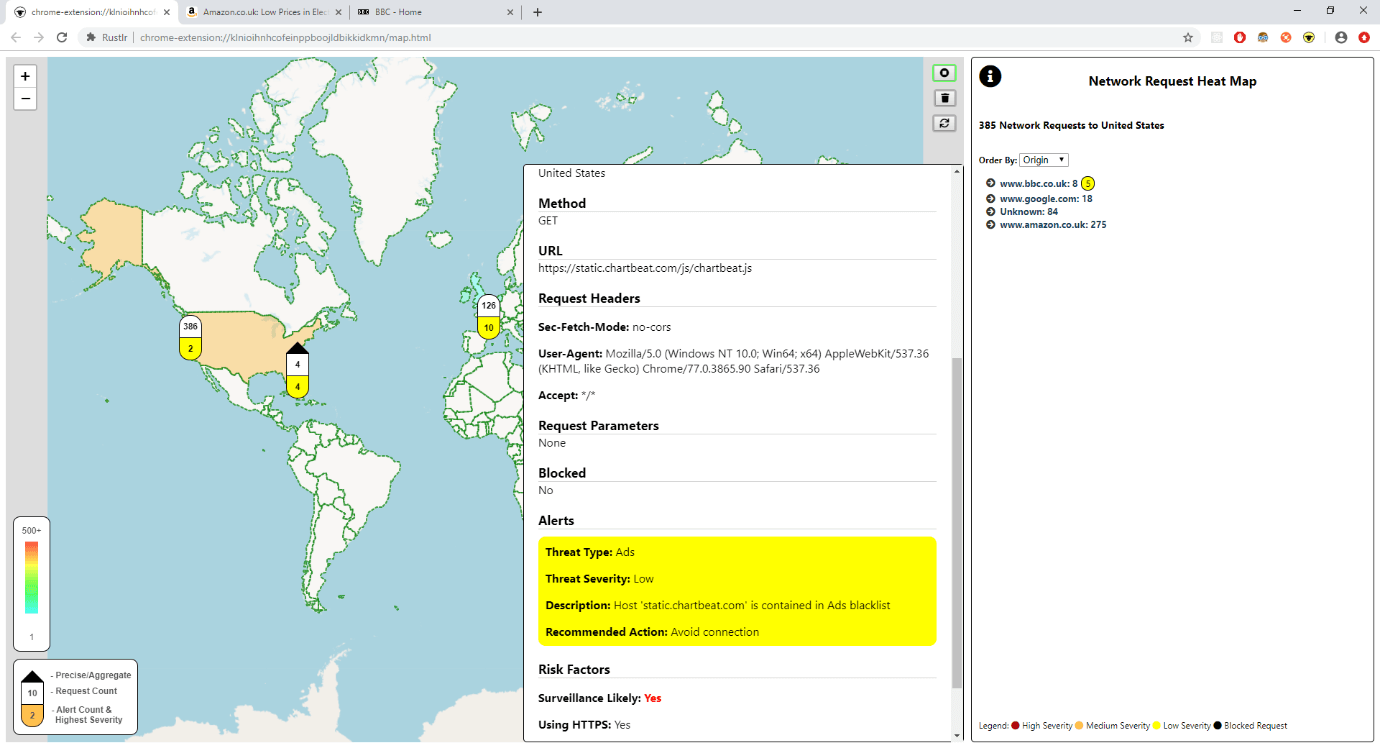The height and width of the screenshot is (748, 1380).
Task: Click the trash icon to clear requests
Action: click(x=944, y=98)
